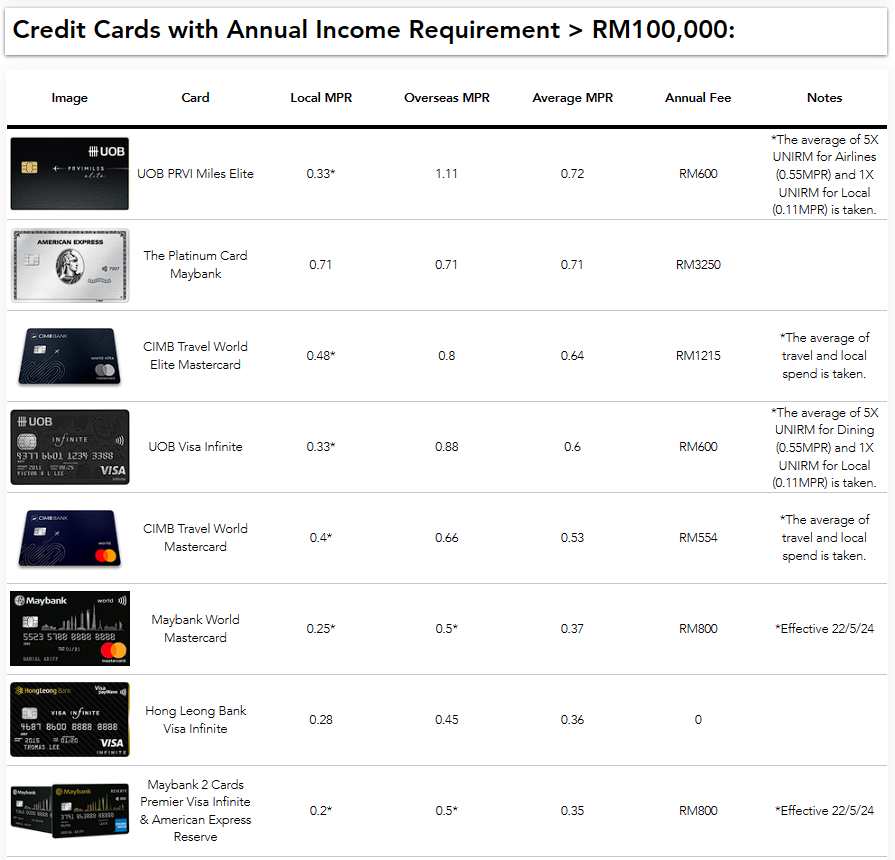Select Maybank 2 Cards Premier Visa Infinite name
The image size is (895, 860).
(195, 810)
